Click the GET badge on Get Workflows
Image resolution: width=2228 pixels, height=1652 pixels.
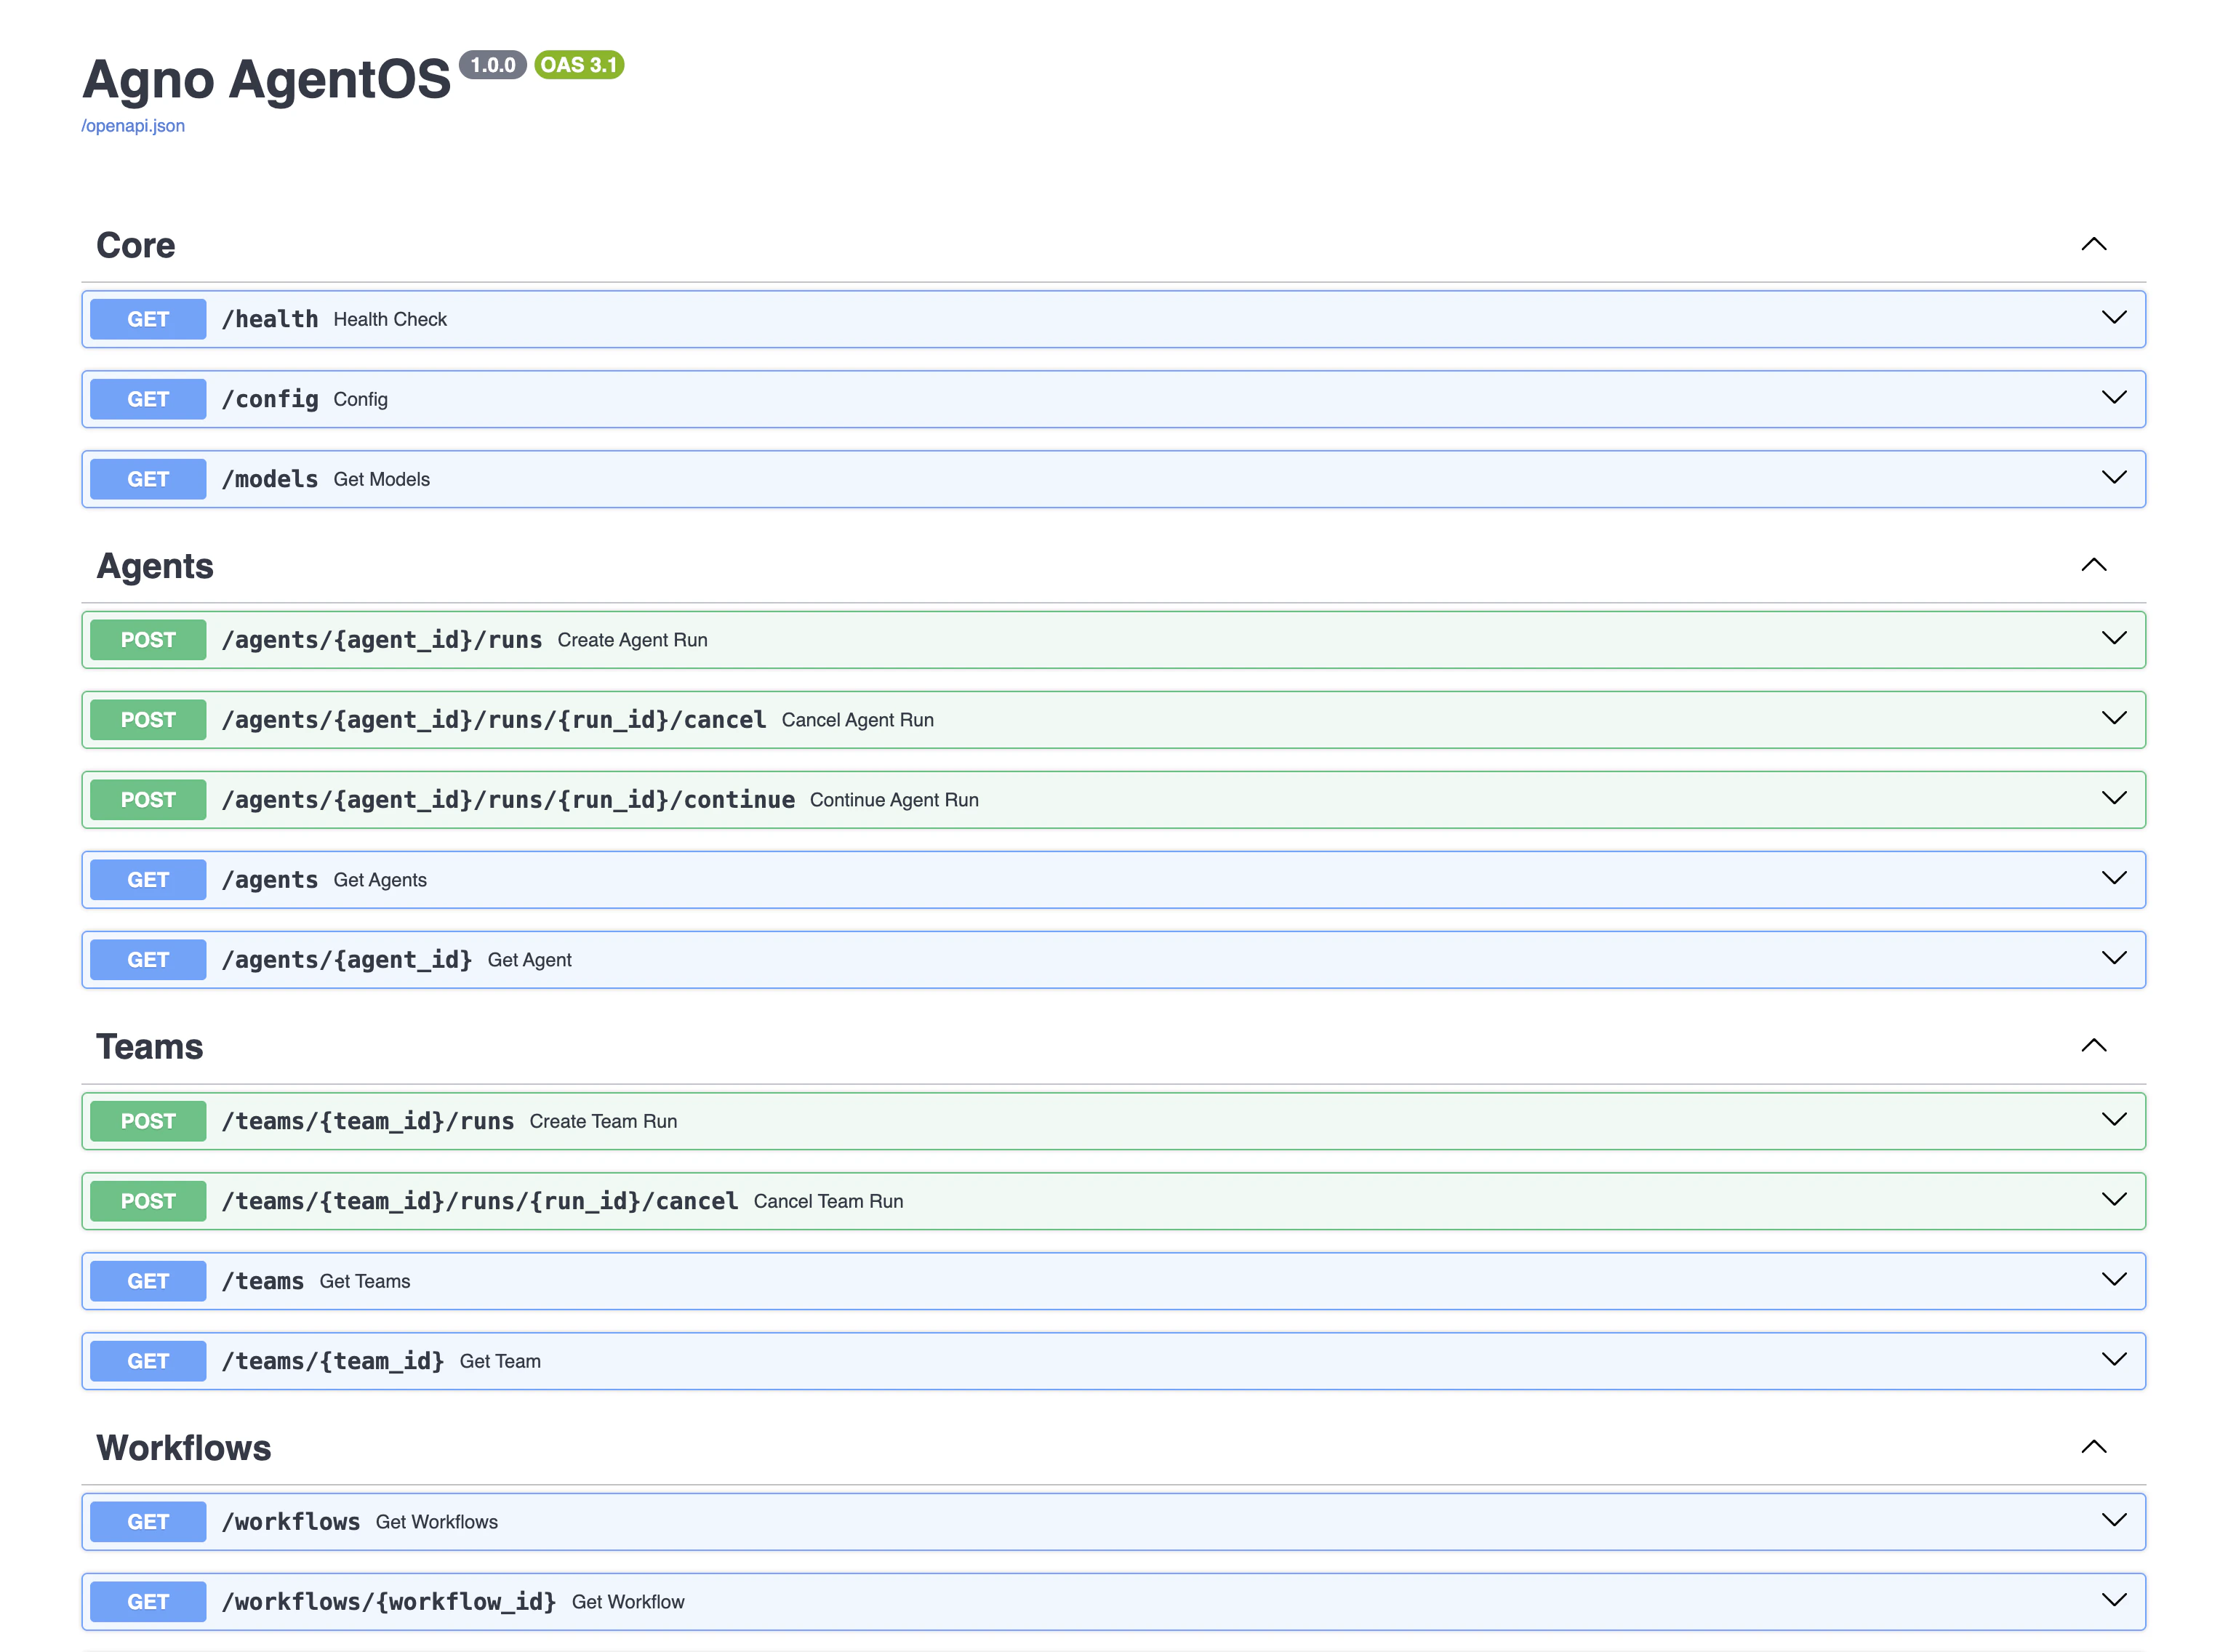tap(147, 1521)
